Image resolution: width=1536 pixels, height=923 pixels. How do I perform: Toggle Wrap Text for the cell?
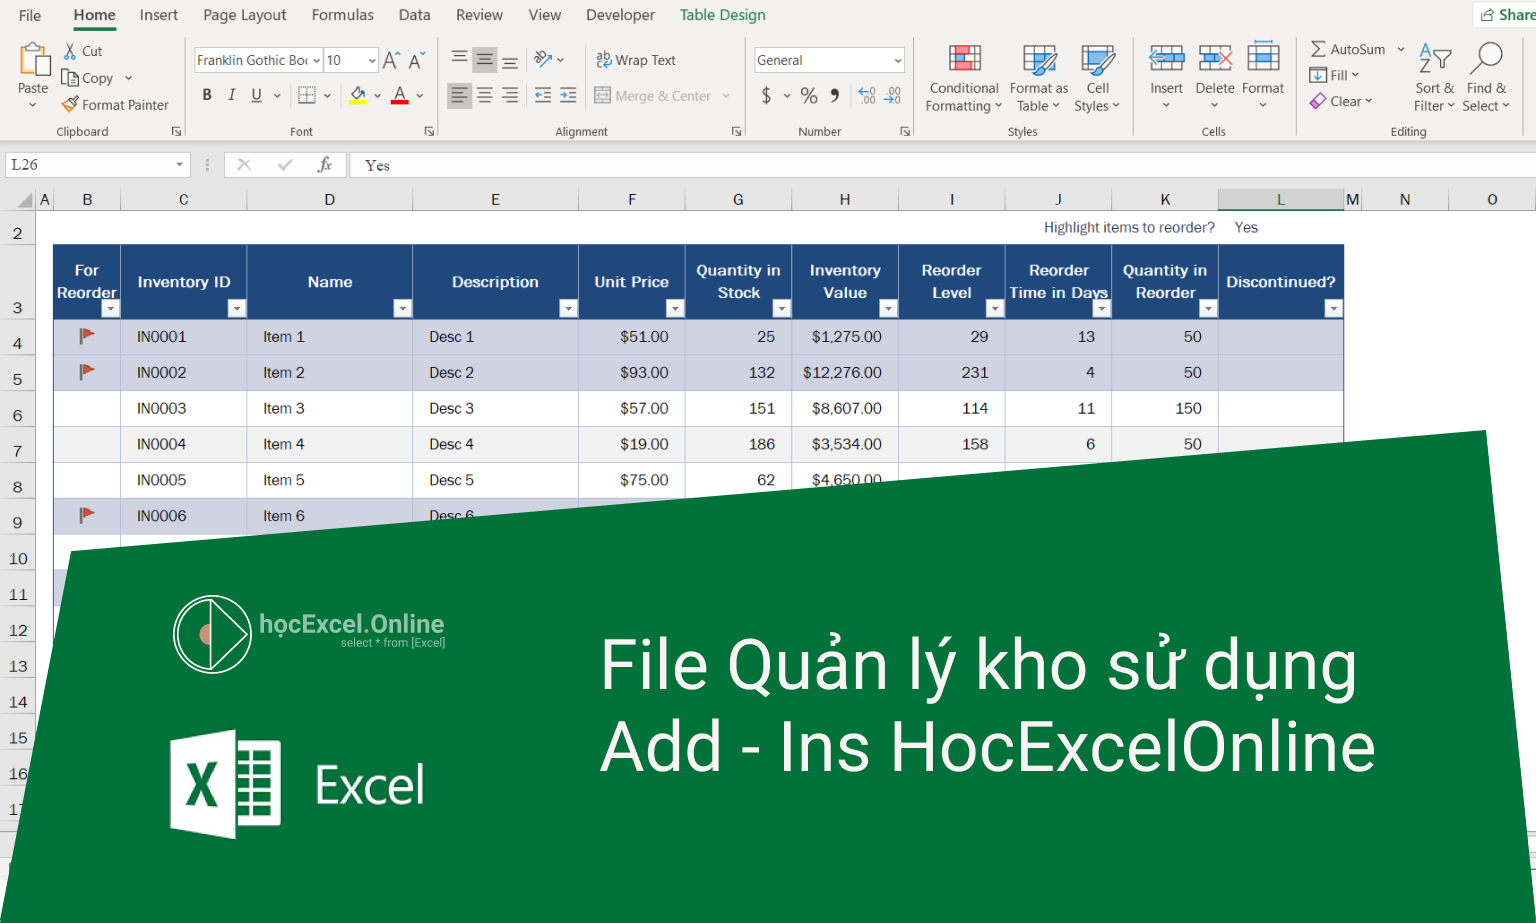(x=636, y=60)
